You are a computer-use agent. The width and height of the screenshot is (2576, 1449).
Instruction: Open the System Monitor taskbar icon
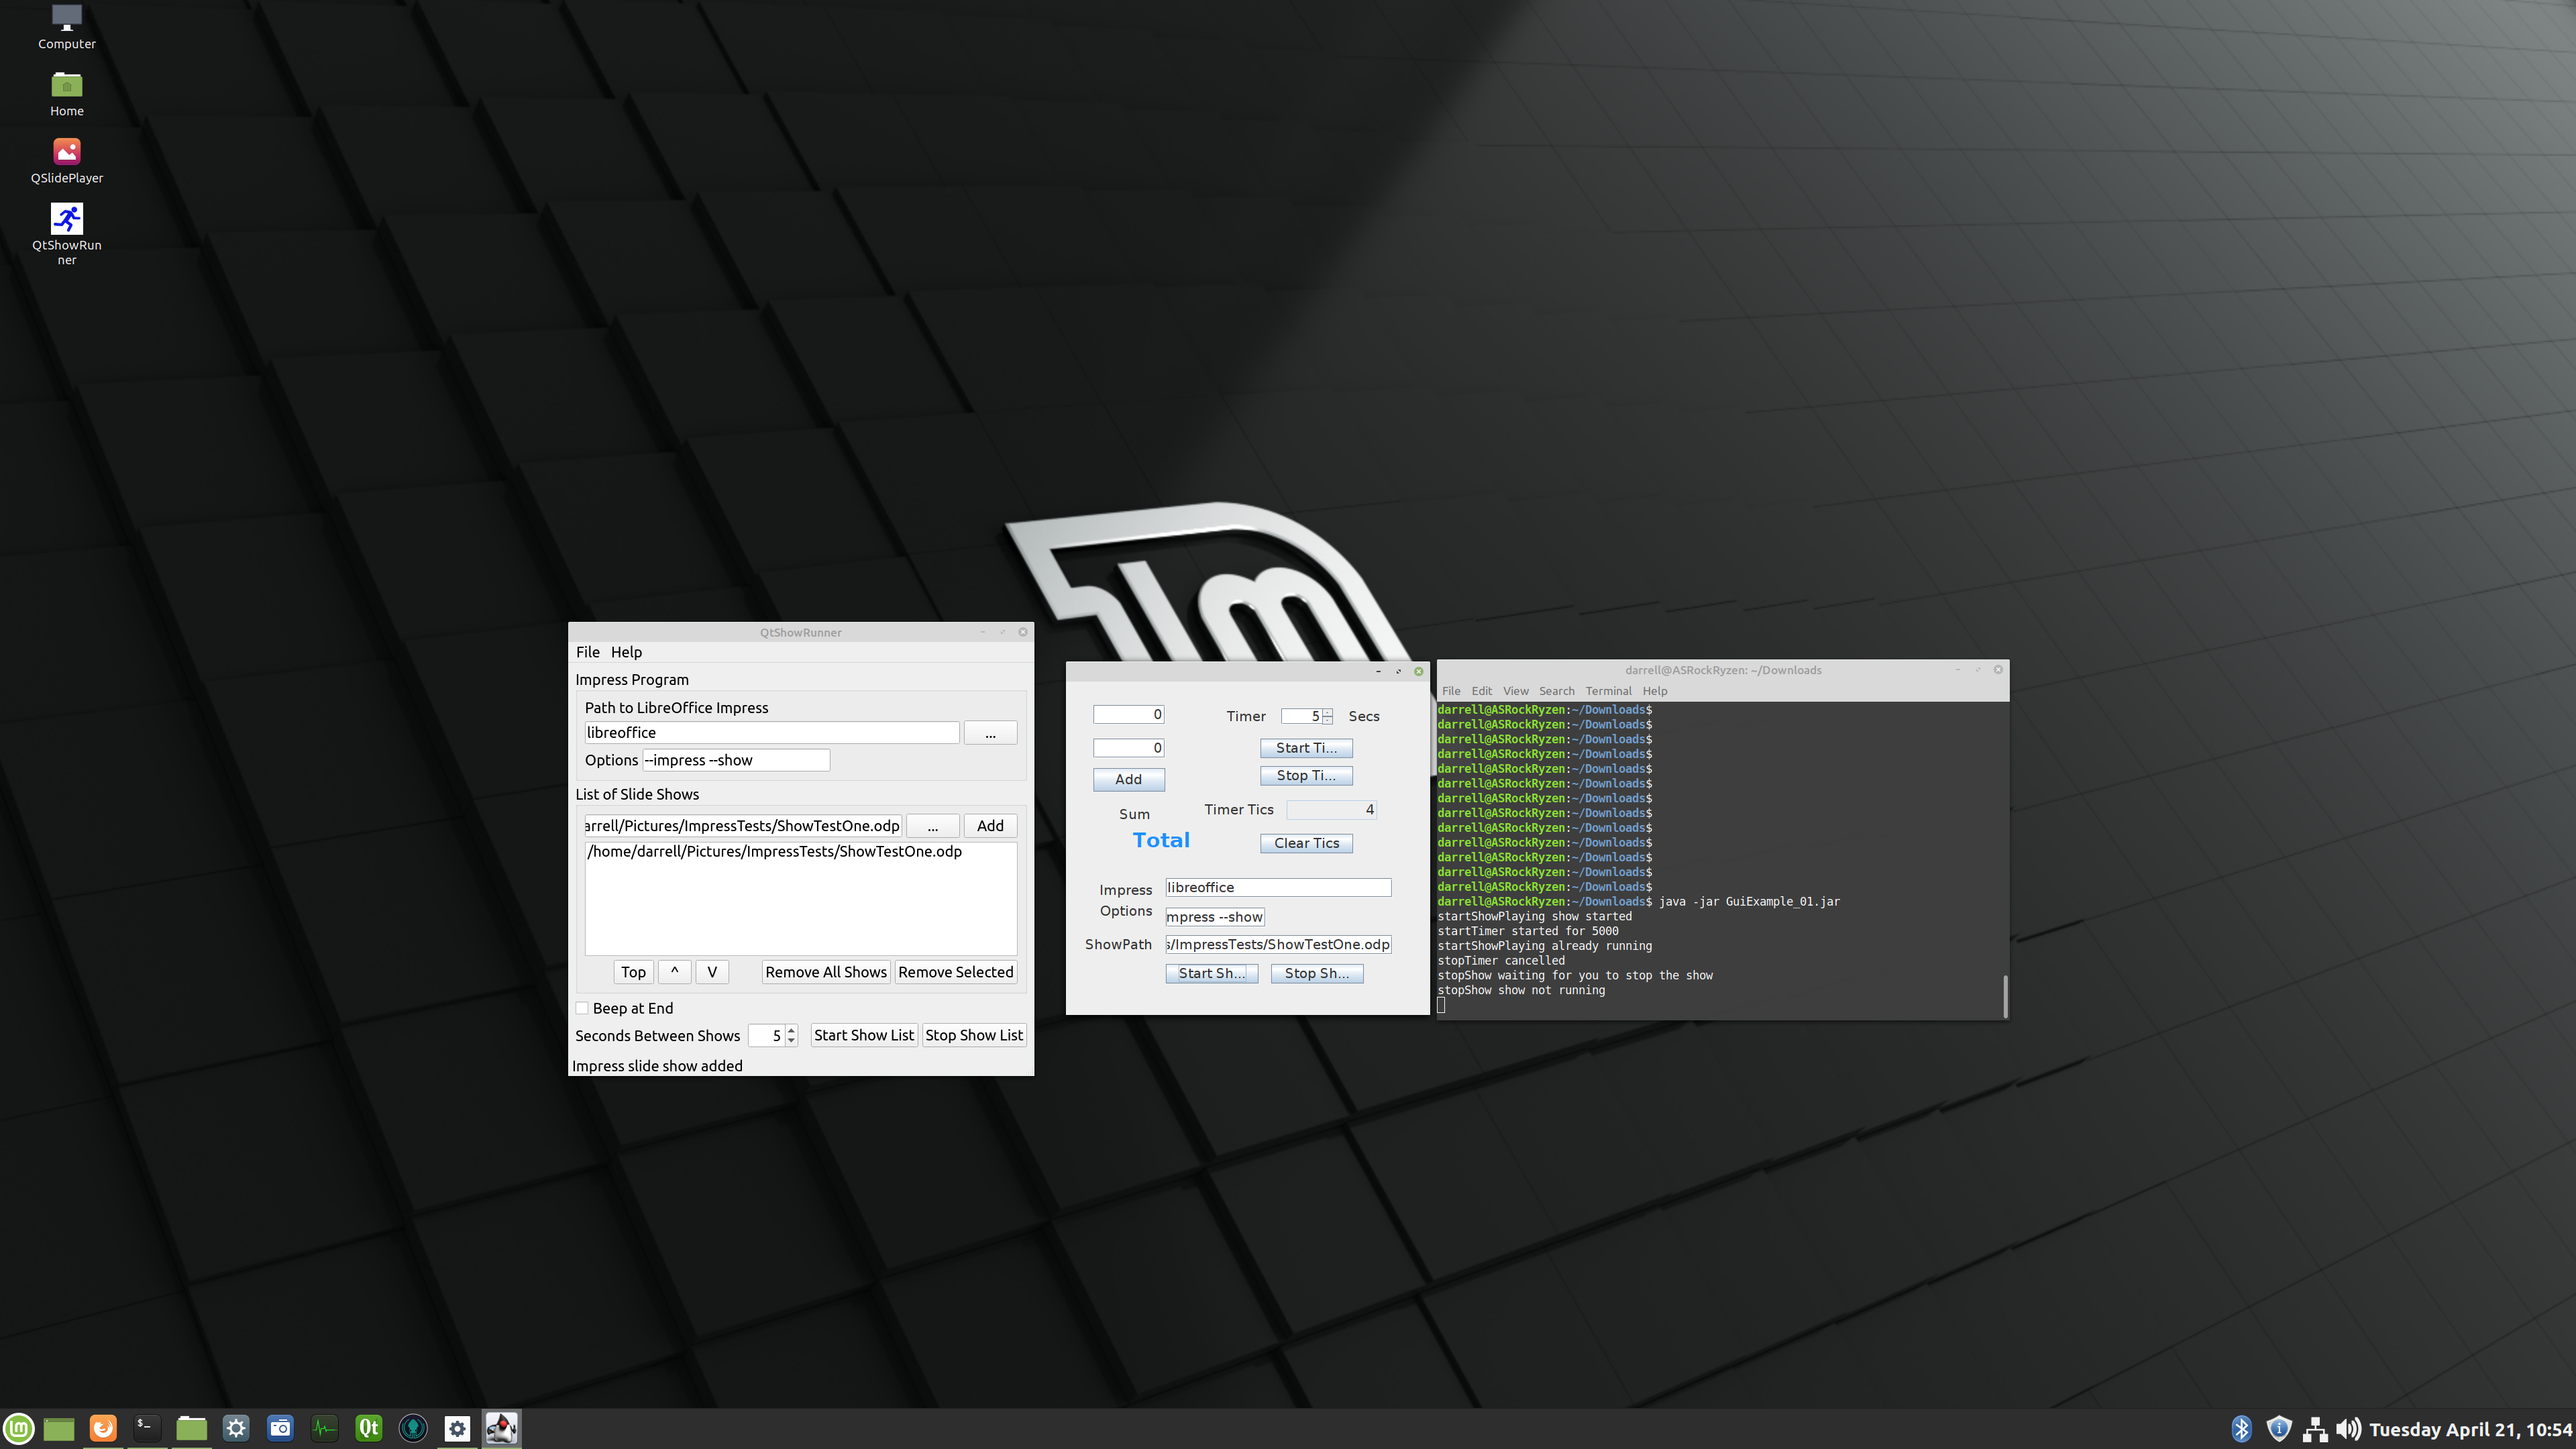[324, 1428]
